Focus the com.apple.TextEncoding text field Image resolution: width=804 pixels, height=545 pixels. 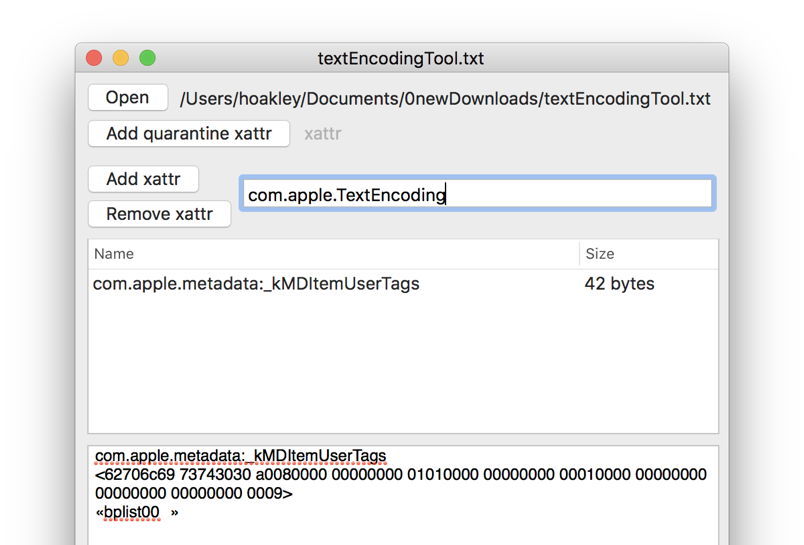[477, 195]
